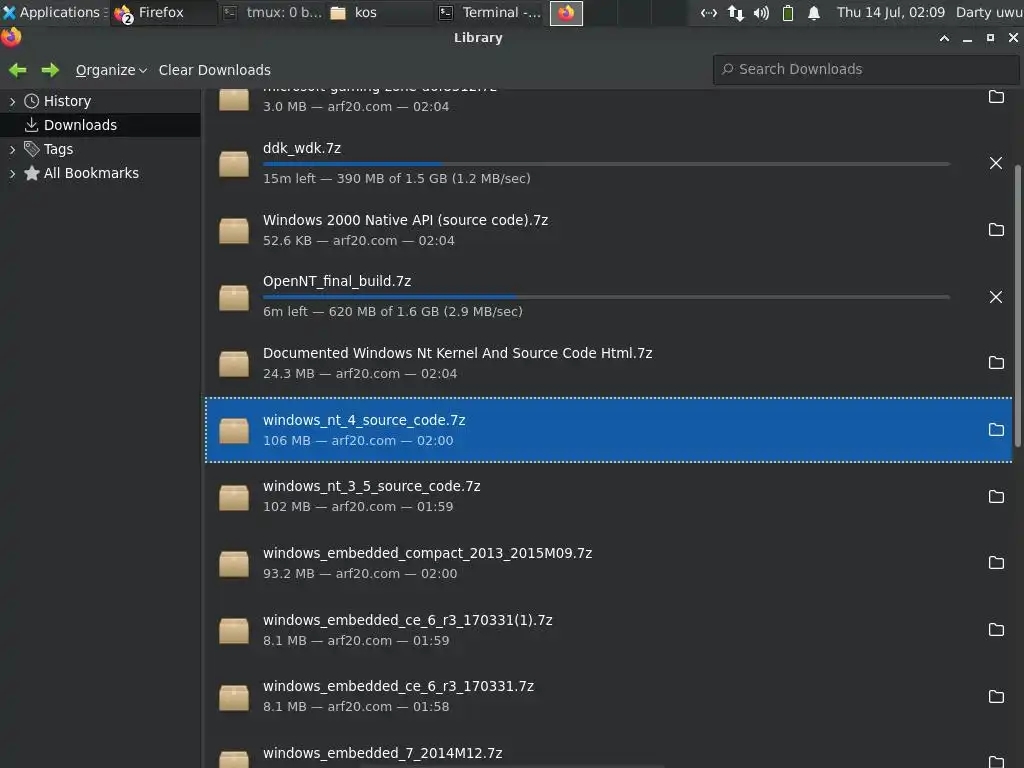Click the data transfer arrows tray icon

[735, 12]
